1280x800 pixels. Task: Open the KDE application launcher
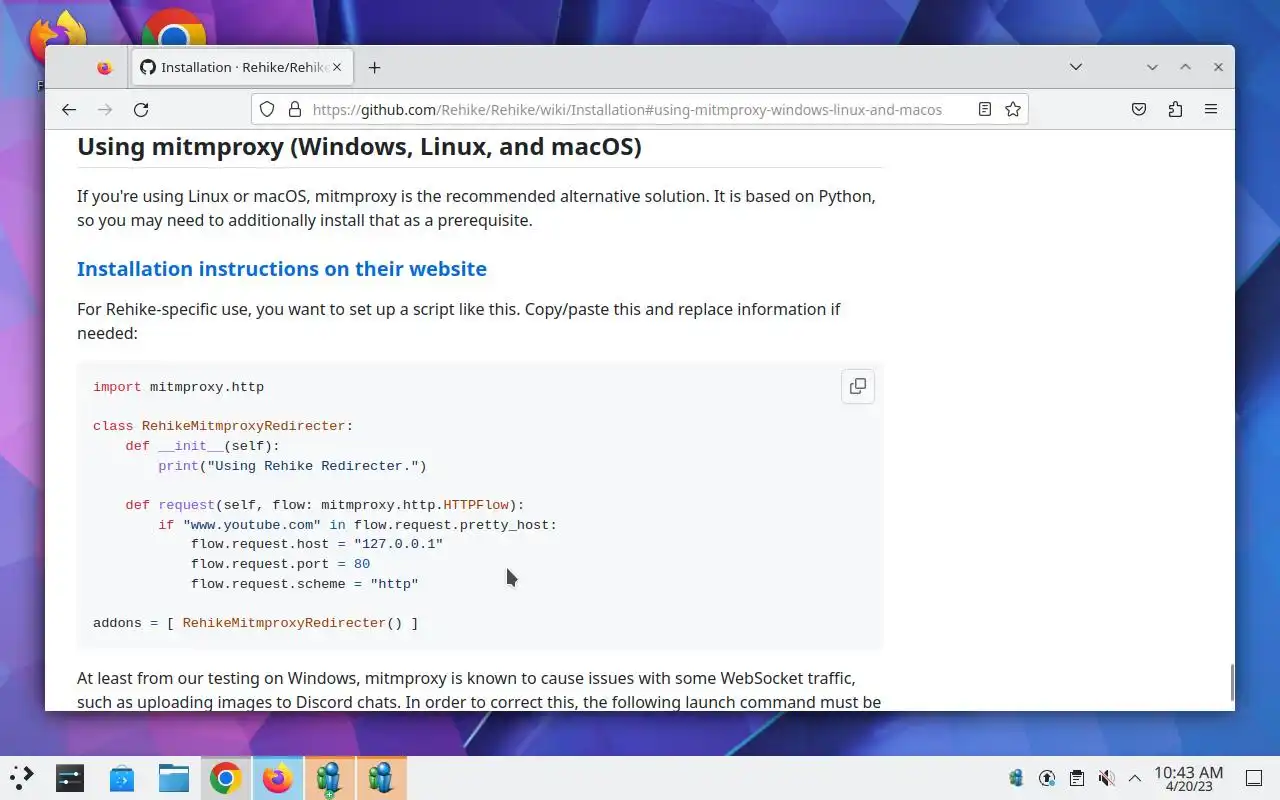click(x=22, y=778)
